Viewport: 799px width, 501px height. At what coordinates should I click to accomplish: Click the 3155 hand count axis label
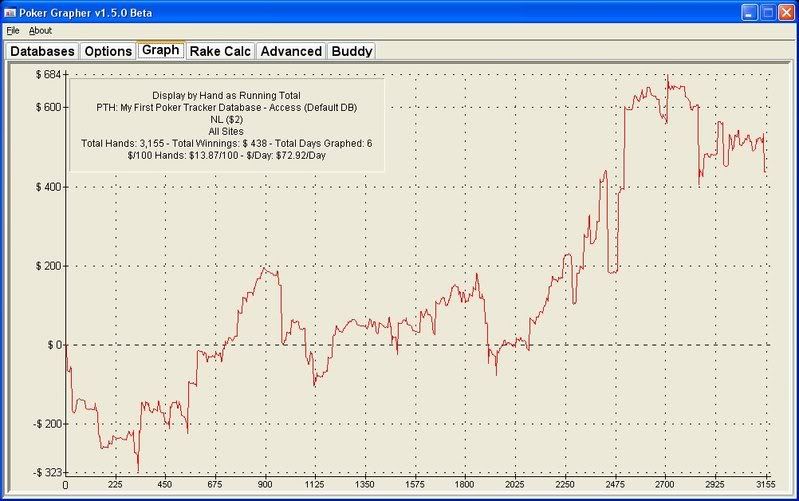pos(764,485)
